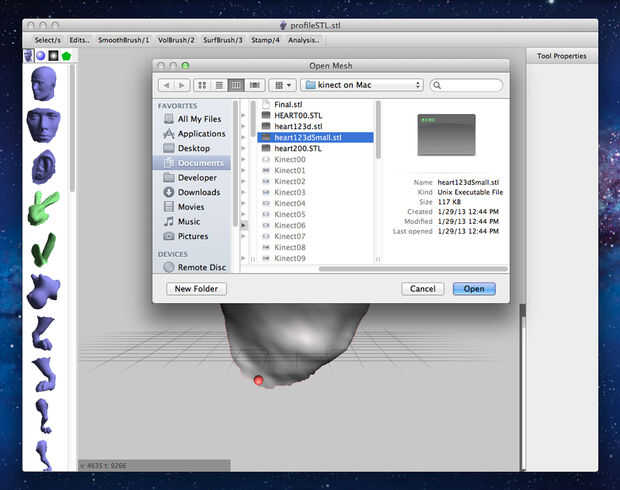Go back in the Open Mesh dialog
Viewport: 620px width, 490px height.
[166, 85]
